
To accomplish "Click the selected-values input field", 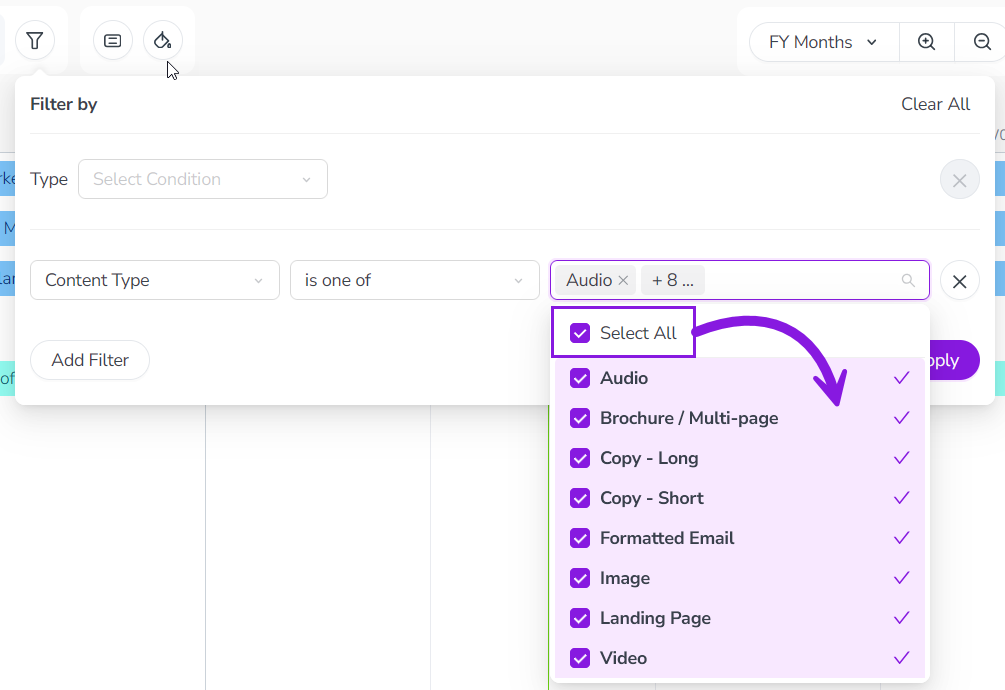I will [740, 280].
